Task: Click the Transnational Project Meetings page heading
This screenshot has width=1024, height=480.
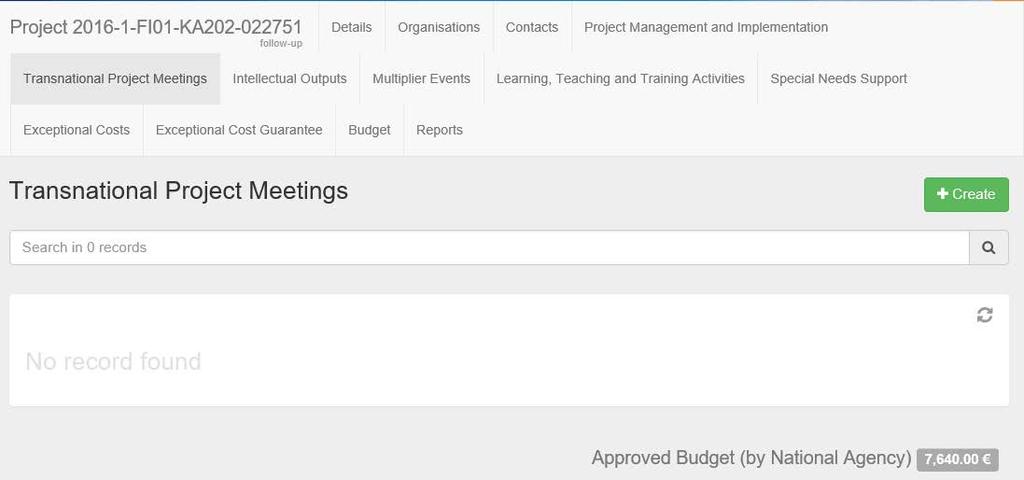Action: (178, 191)
